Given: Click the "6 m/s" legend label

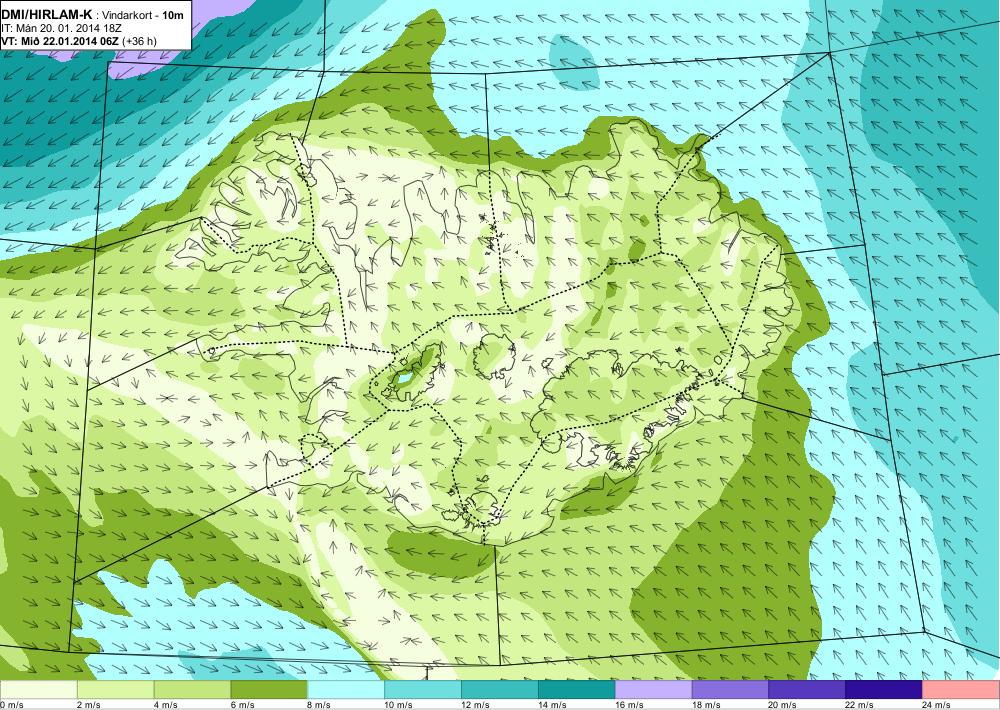Looking at the screenshot, I should (x=242, y=705).
